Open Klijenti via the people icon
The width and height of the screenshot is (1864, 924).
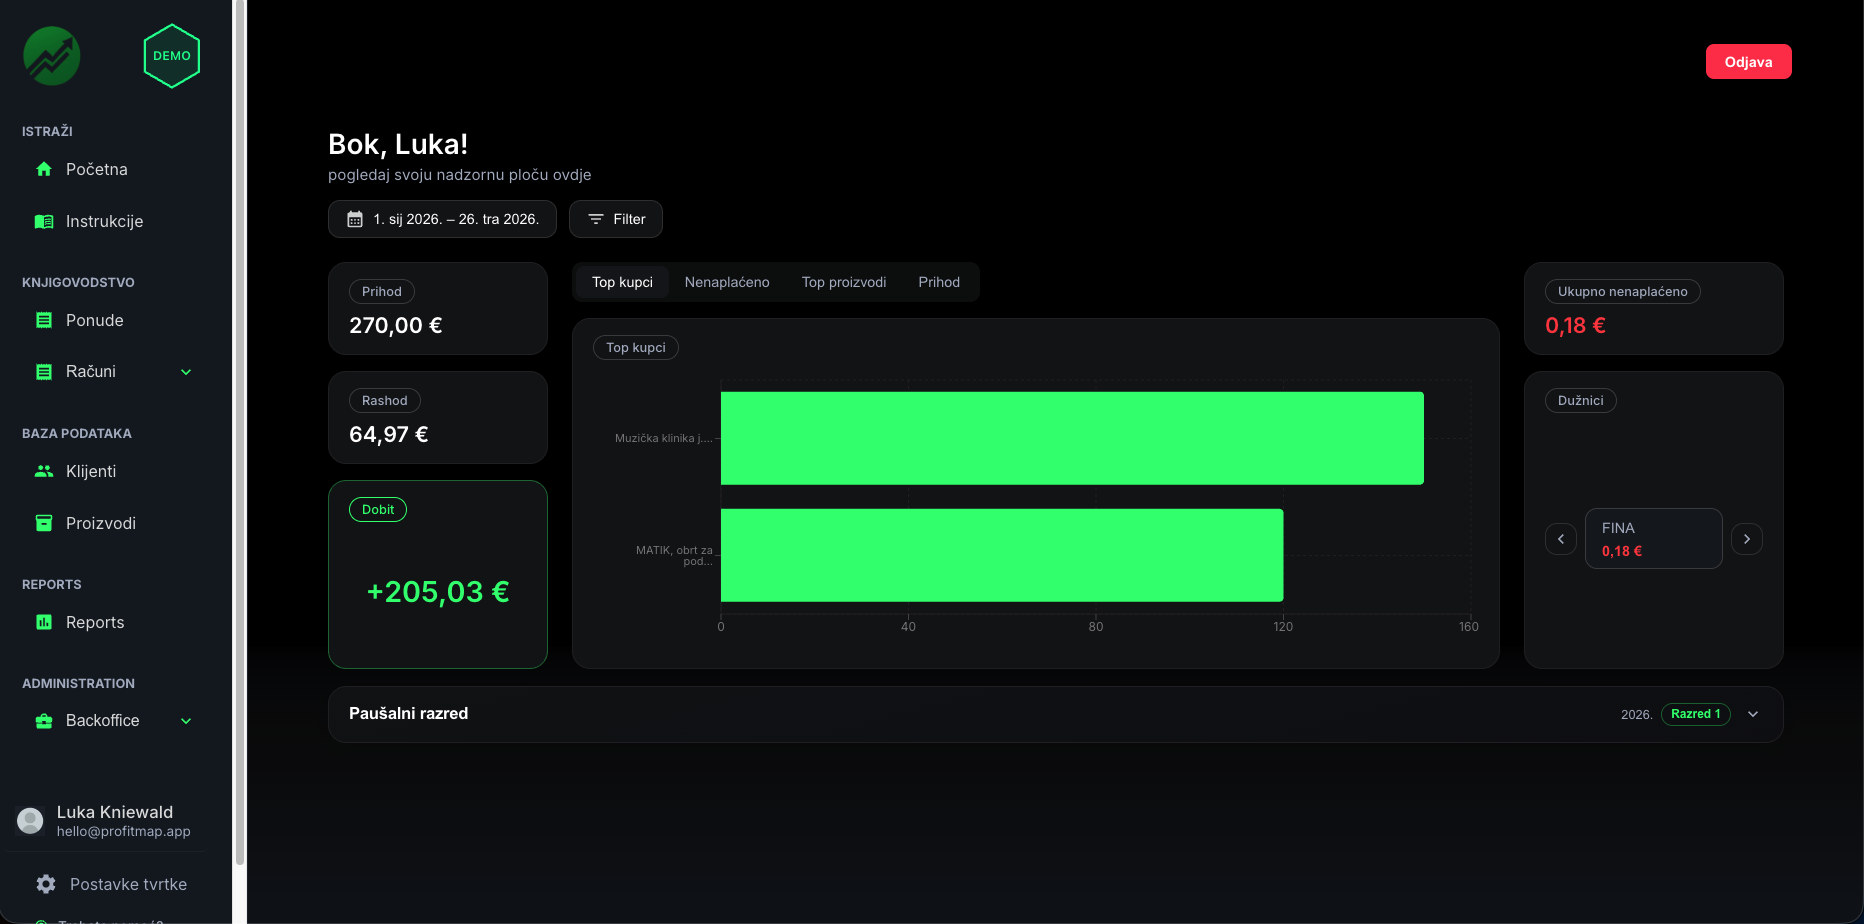click(x=44, y=471)
